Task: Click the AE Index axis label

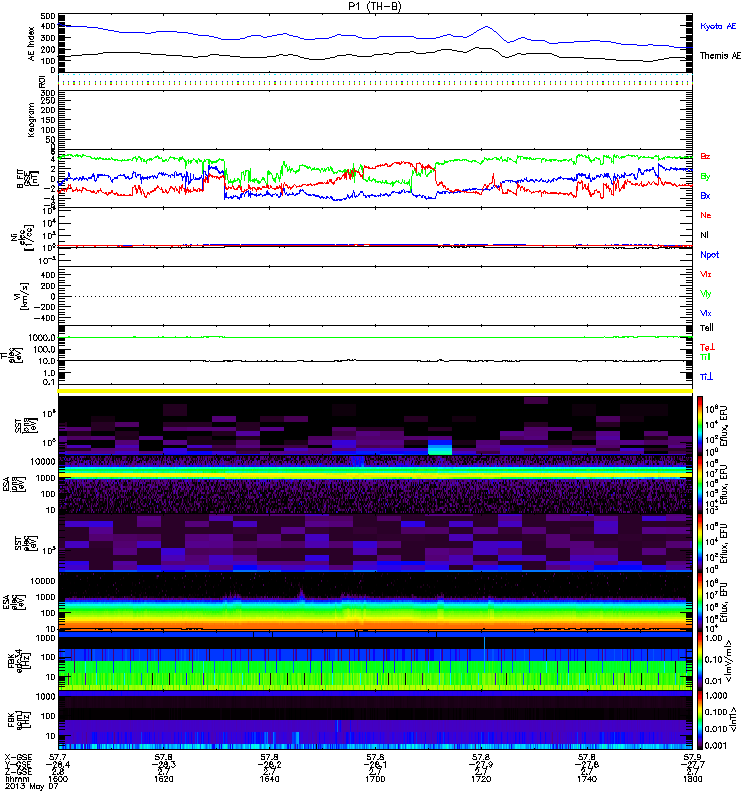Action: (32, 44)
